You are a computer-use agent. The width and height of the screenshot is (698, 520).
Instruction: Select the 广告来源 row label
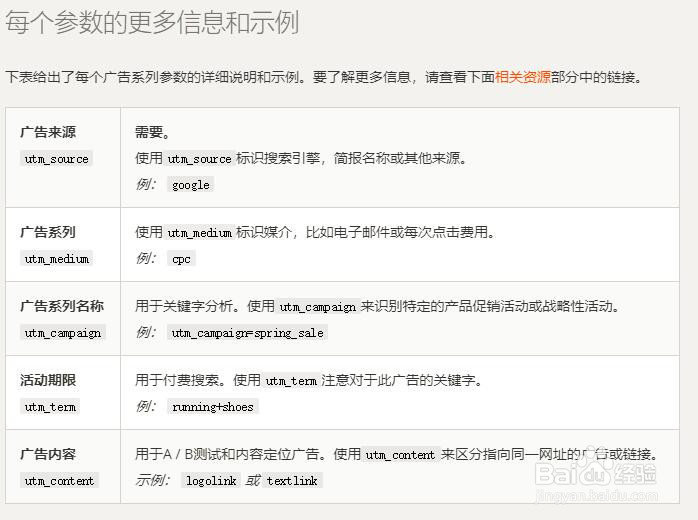coord(48,132)
